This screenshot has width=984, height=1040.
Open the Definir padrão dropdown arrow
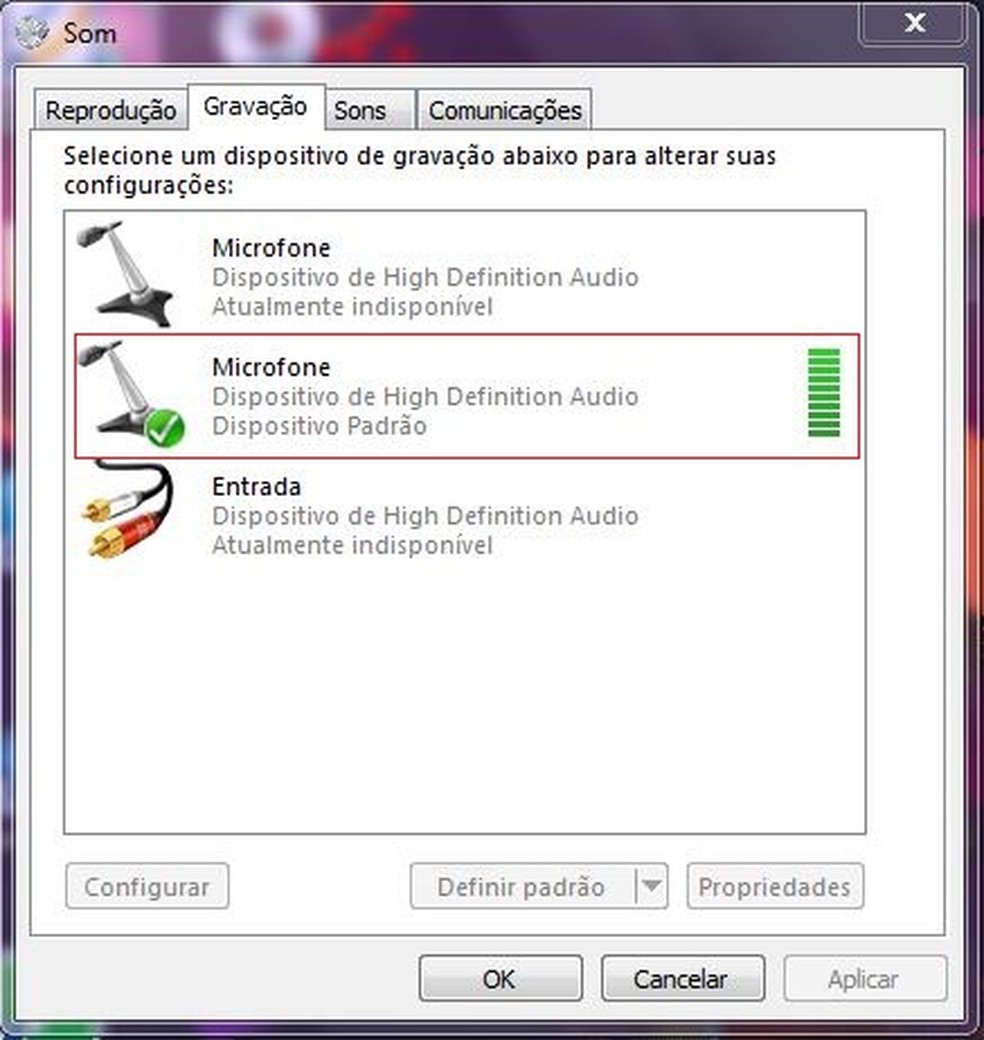pyautogui.click(x=655, y=886)
